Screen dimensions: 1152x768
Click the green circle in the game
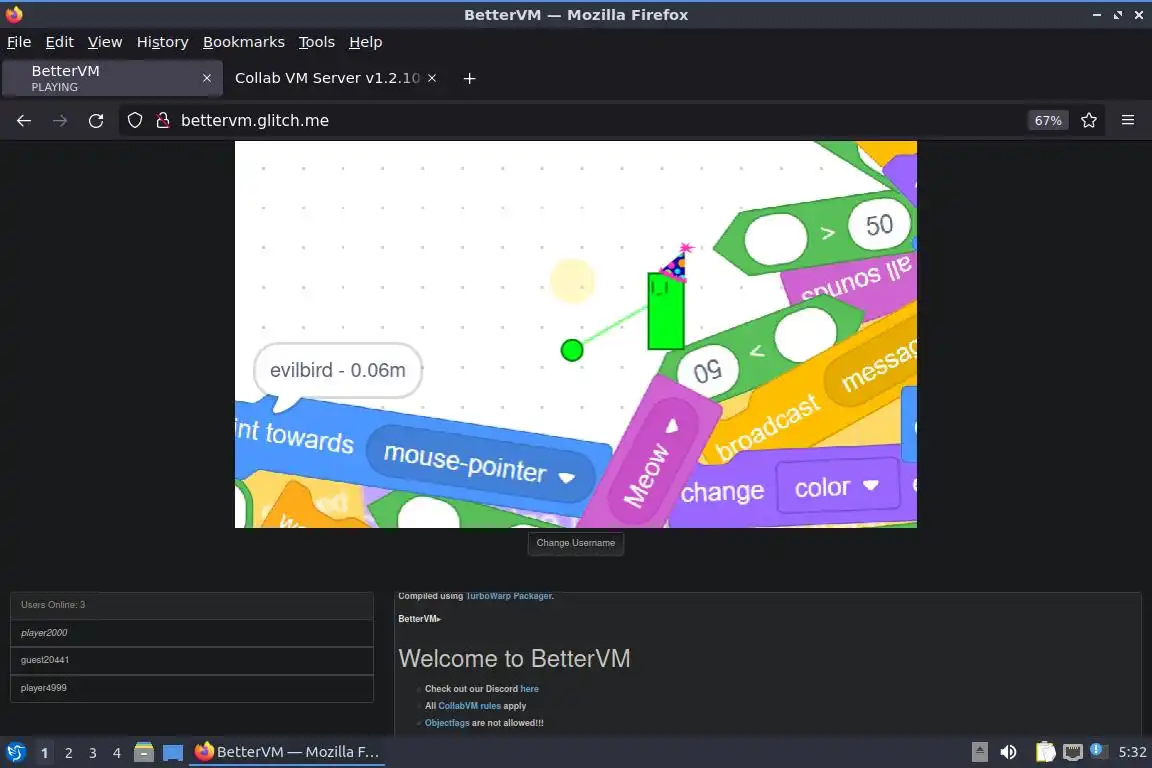point(572,350)
